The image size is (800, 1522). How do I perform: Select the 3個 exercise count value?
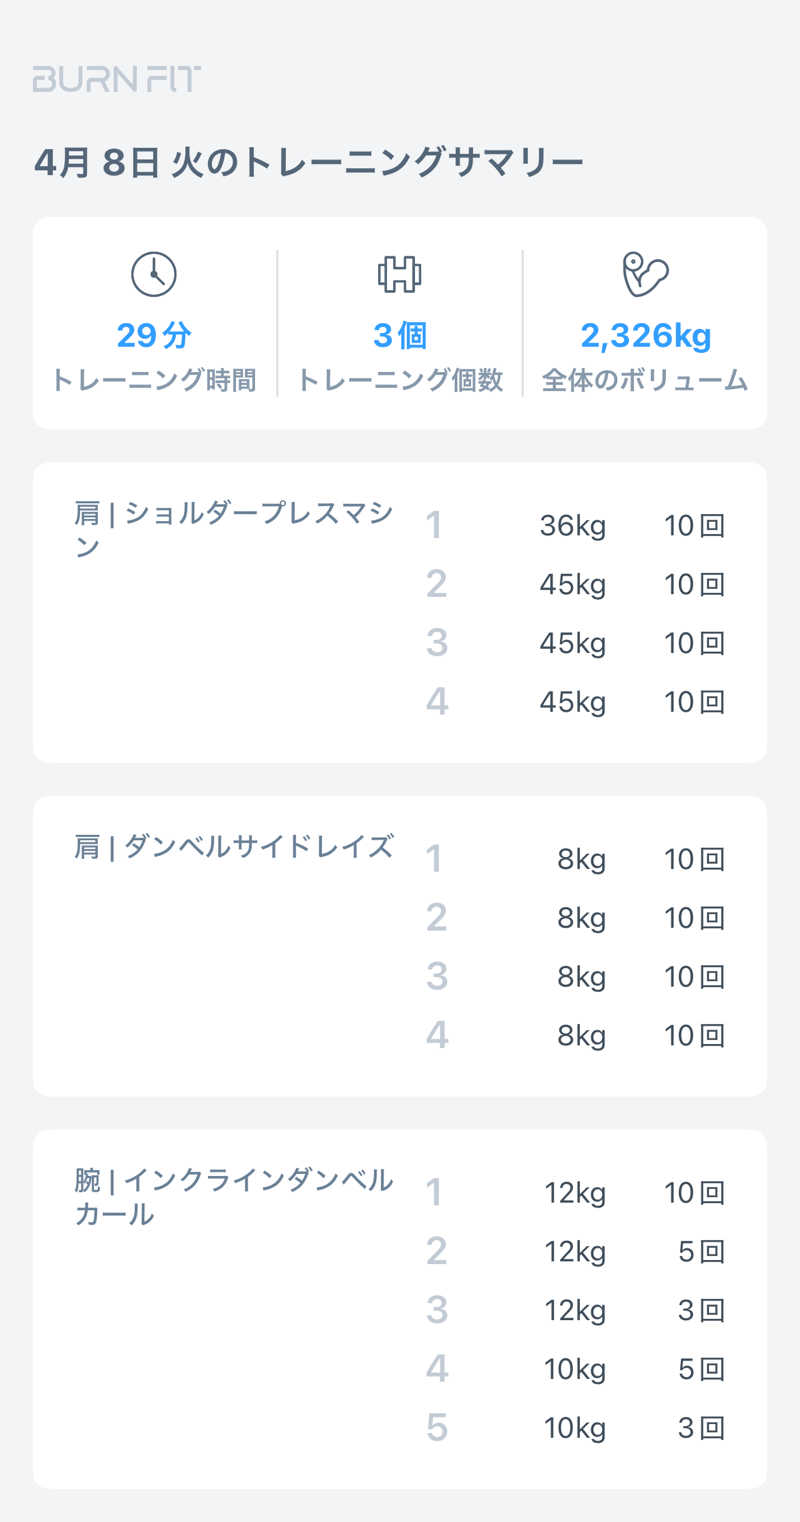pyautogui.click(x=399, y=336)
